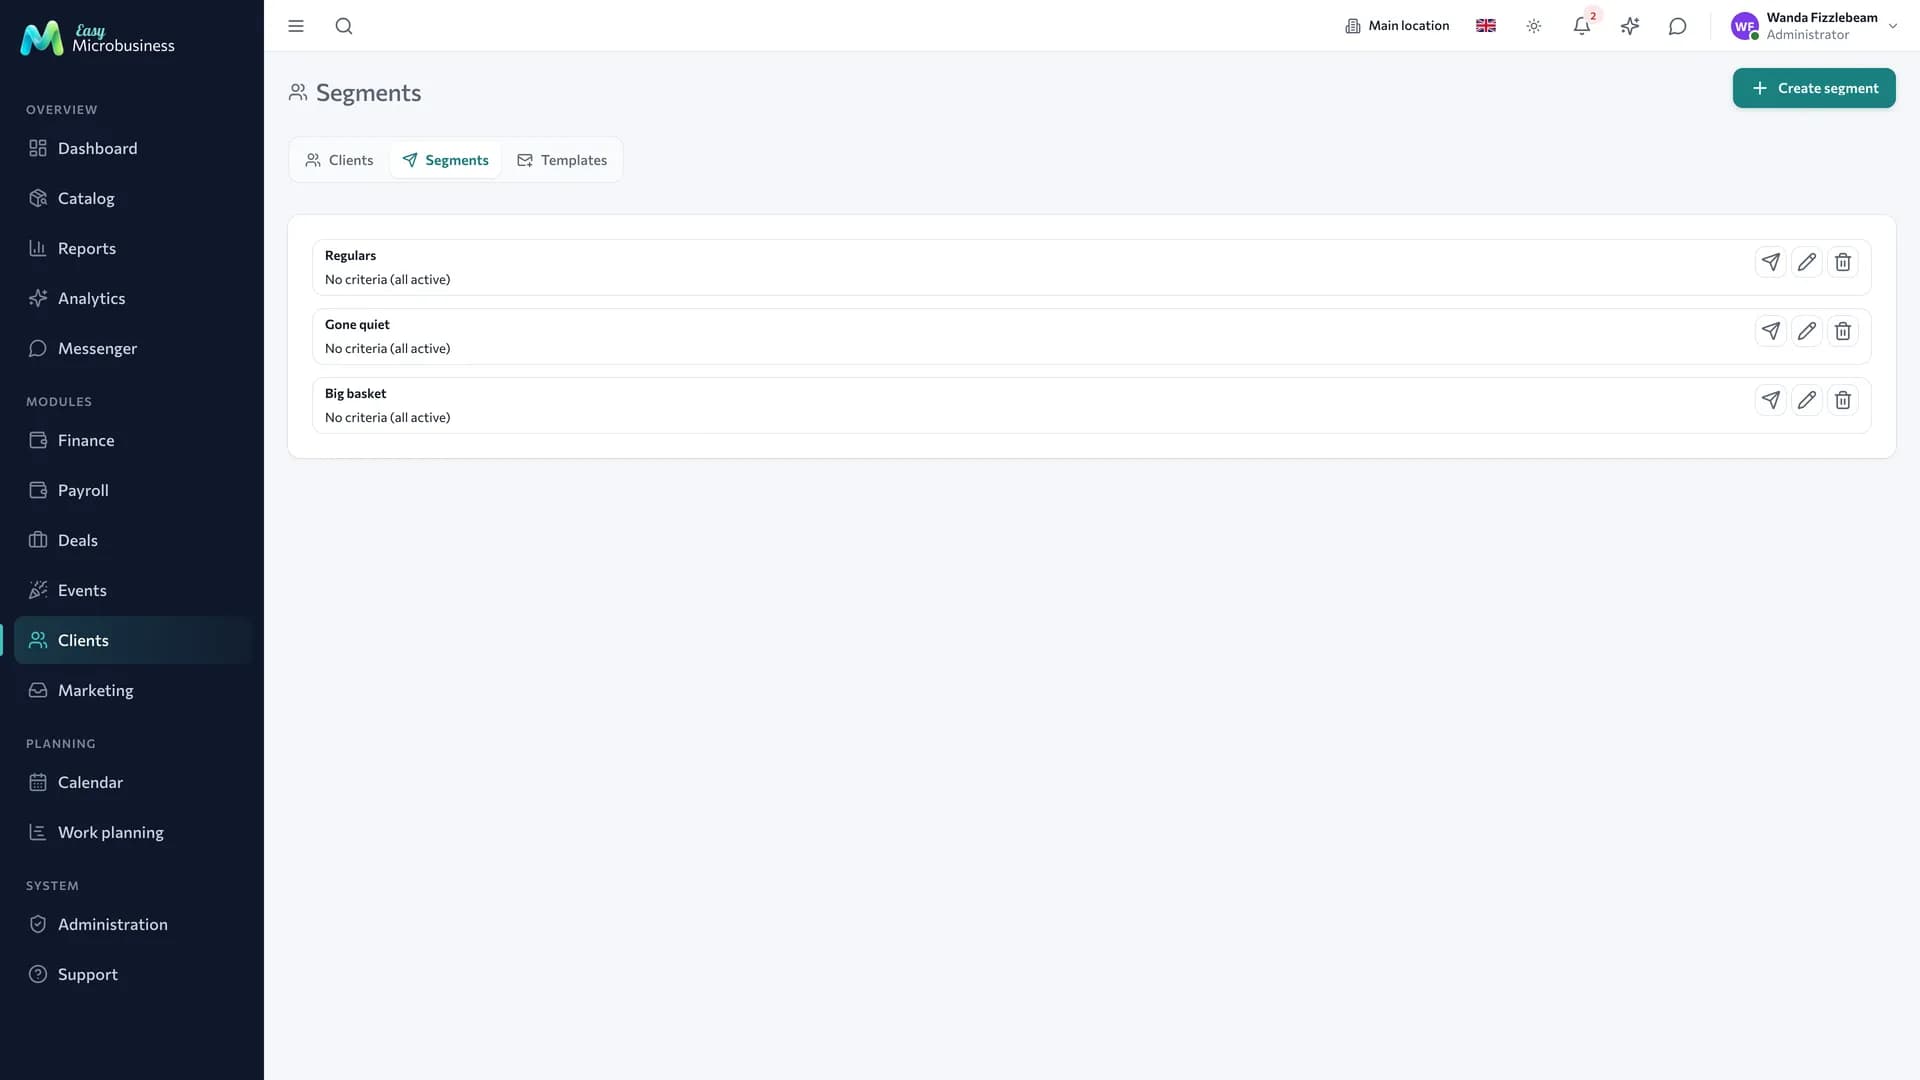Viewport: 1920px width, 1080px height.
Task: Edit the Regulars segment
Action: [x=1806, y=262]
